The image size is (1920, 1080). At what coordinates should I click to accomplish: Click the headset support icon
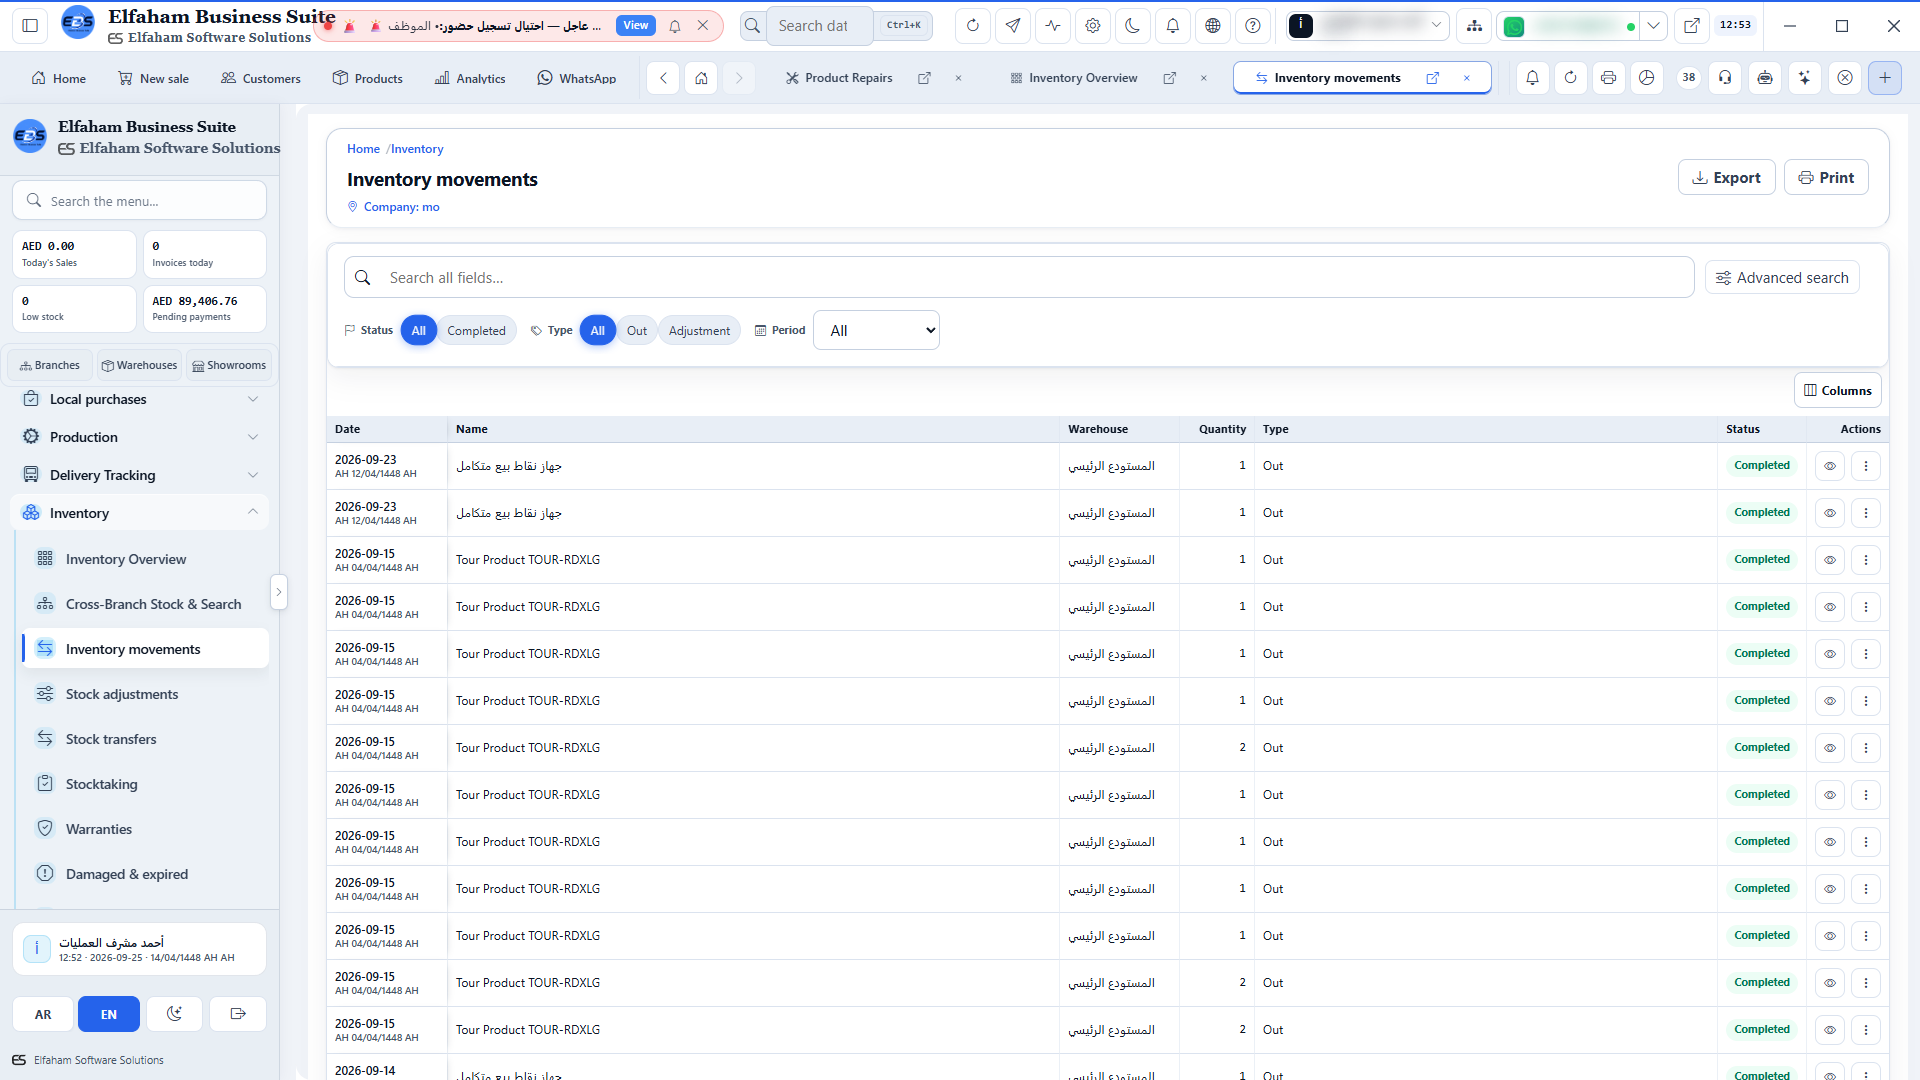click(x=1725, y=78)
